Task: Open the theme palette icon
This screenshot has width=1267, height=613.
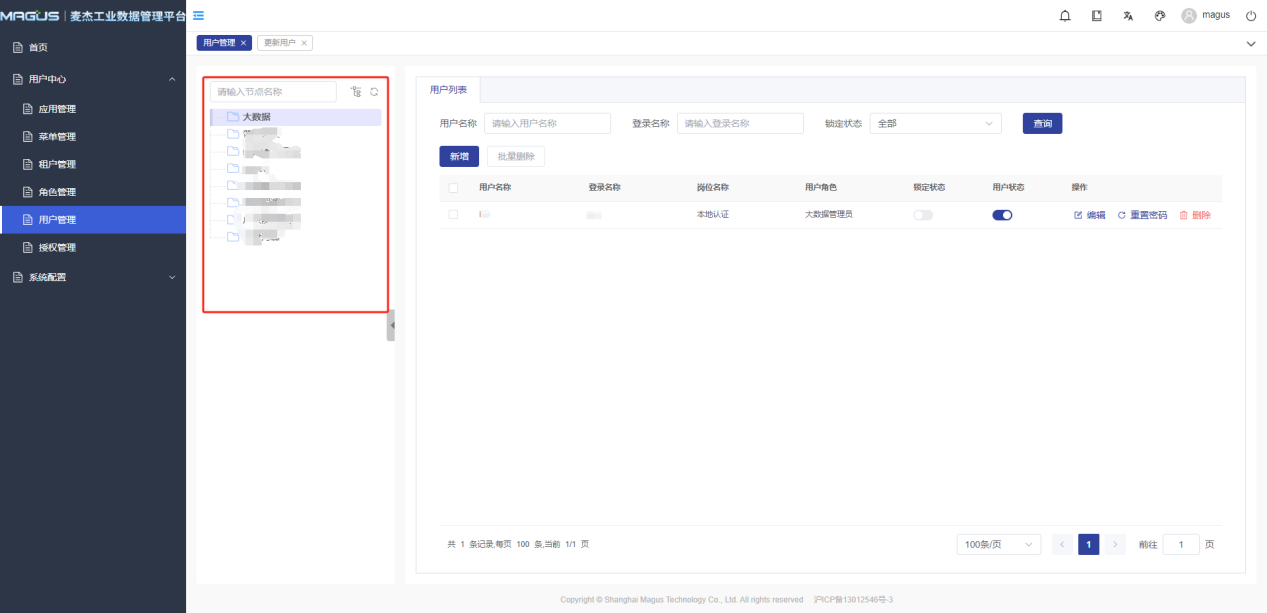Action: point(1160,16)
